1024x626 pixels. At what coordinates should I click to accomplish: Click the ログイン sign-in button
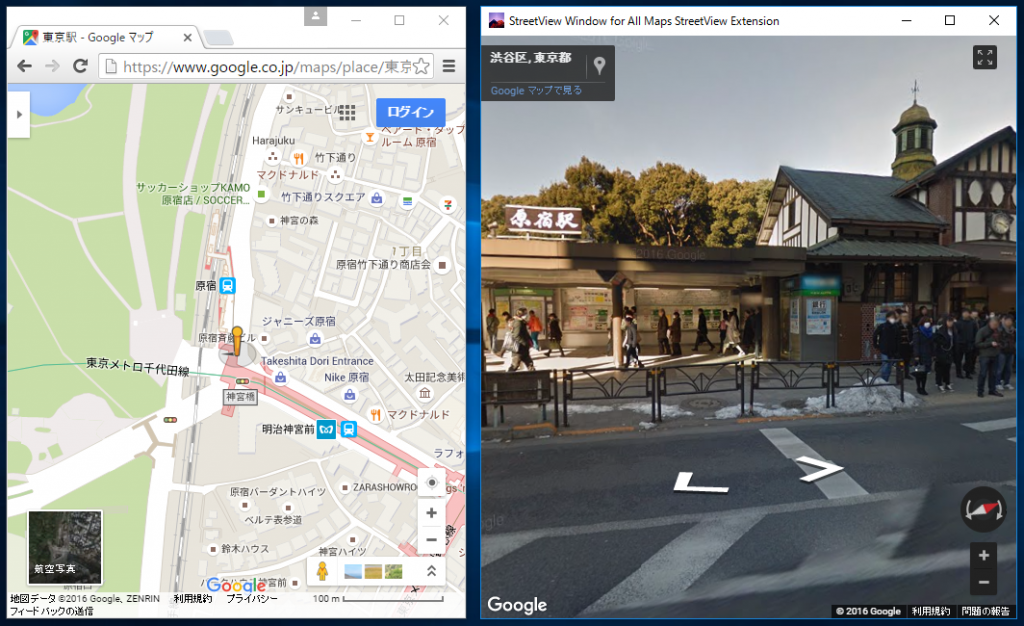point(410,112)
